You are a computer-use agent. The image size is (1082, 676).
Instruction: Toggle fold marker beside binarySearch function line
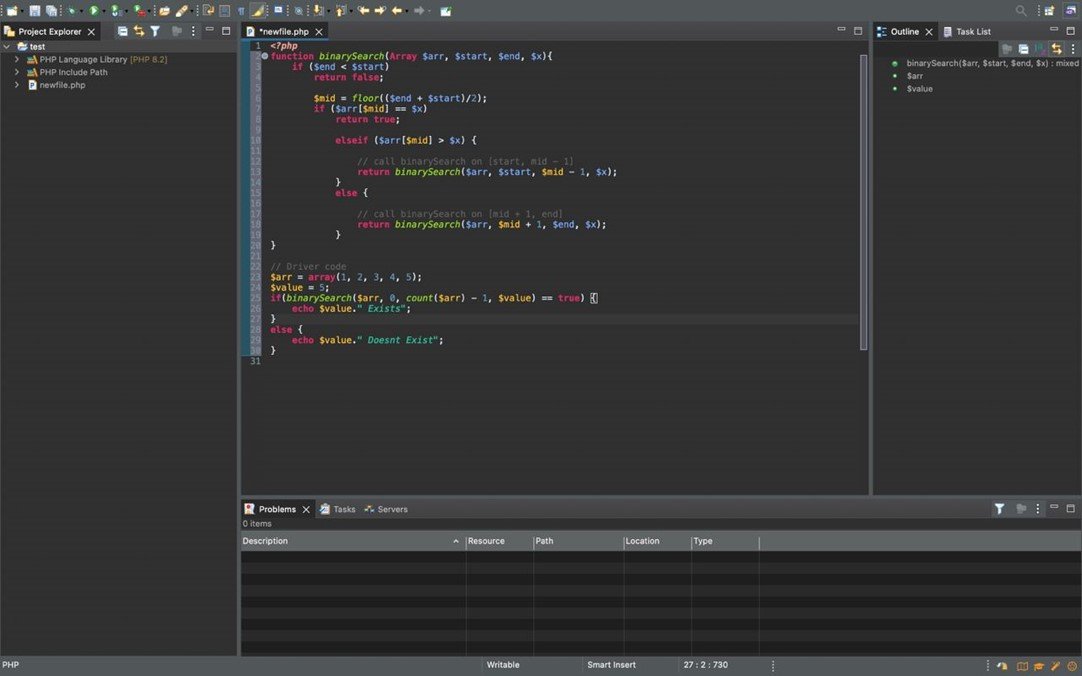click(x=265, y=57)
